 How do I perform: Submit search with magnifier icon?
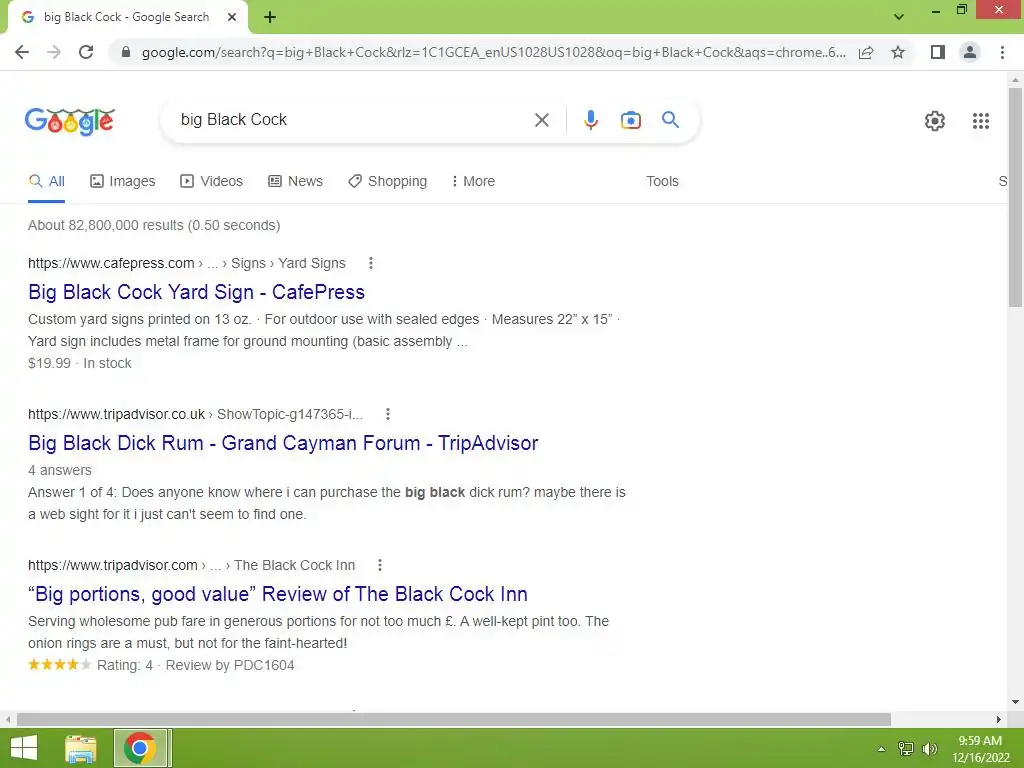[x=670, y=120]
